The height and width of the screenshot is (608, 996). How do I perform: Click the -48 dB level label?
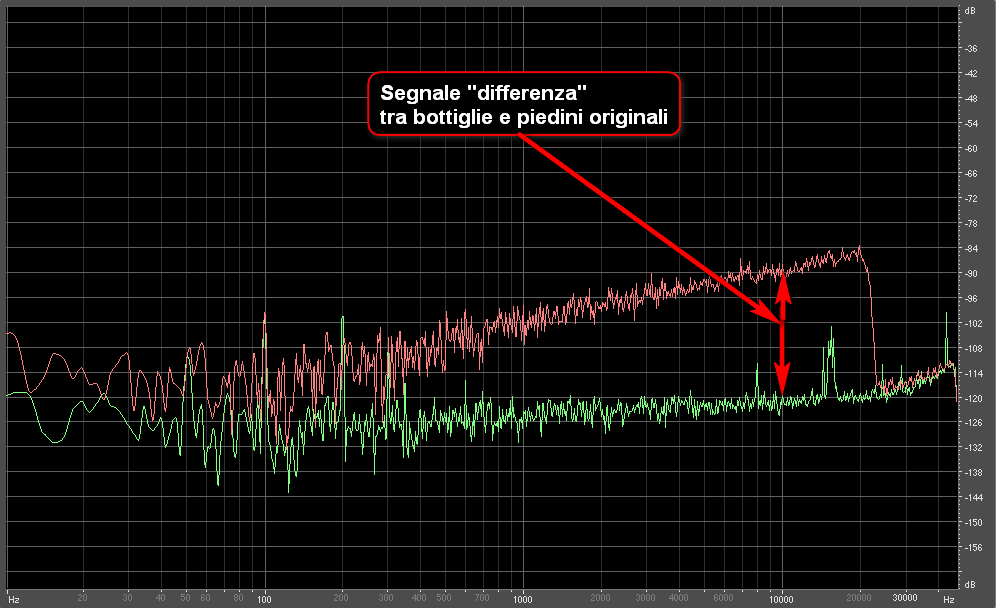(x=971, y=99)
